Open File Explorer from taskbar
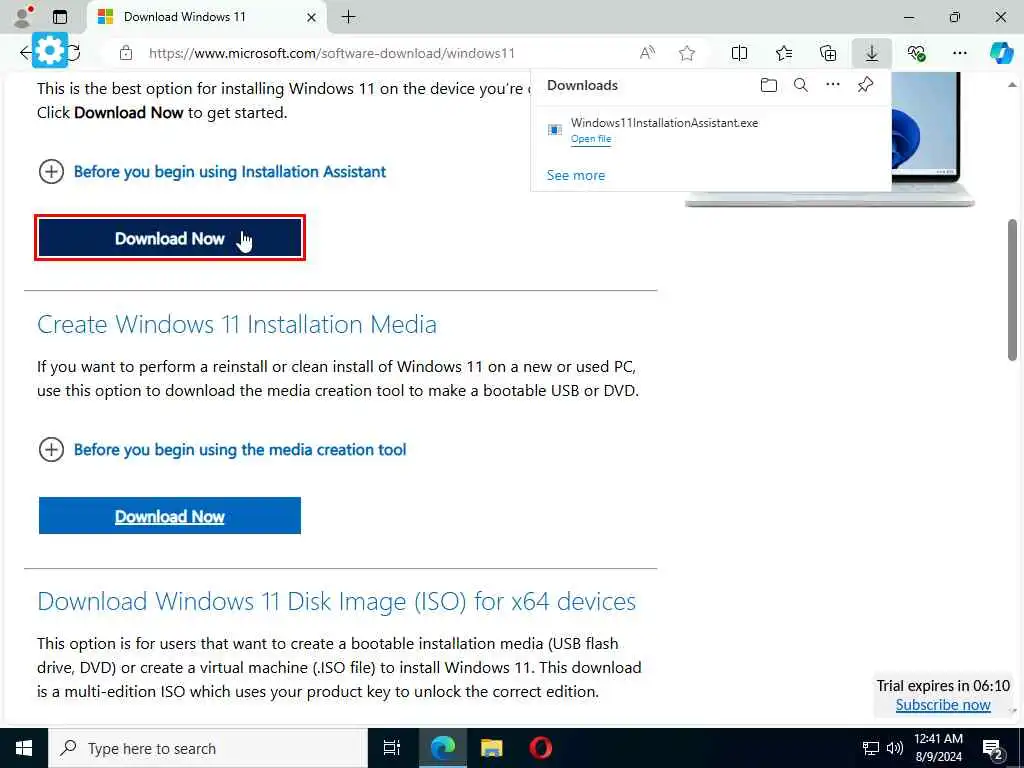Image resolution: width=1024 pixels, height=768 pixels. pos(492,748)
